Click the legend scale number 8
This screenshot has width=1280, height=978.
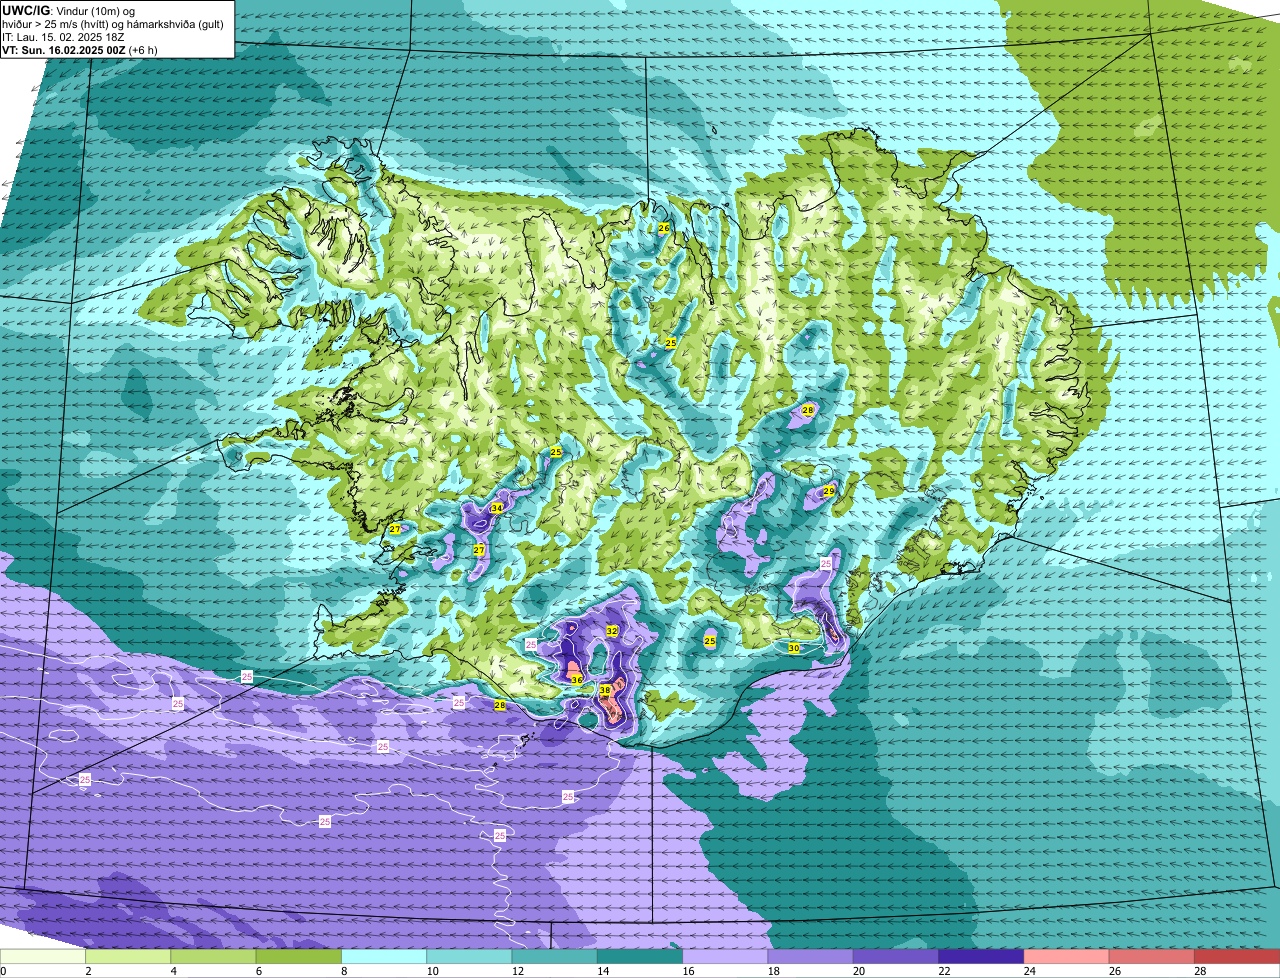pos(342,971)
